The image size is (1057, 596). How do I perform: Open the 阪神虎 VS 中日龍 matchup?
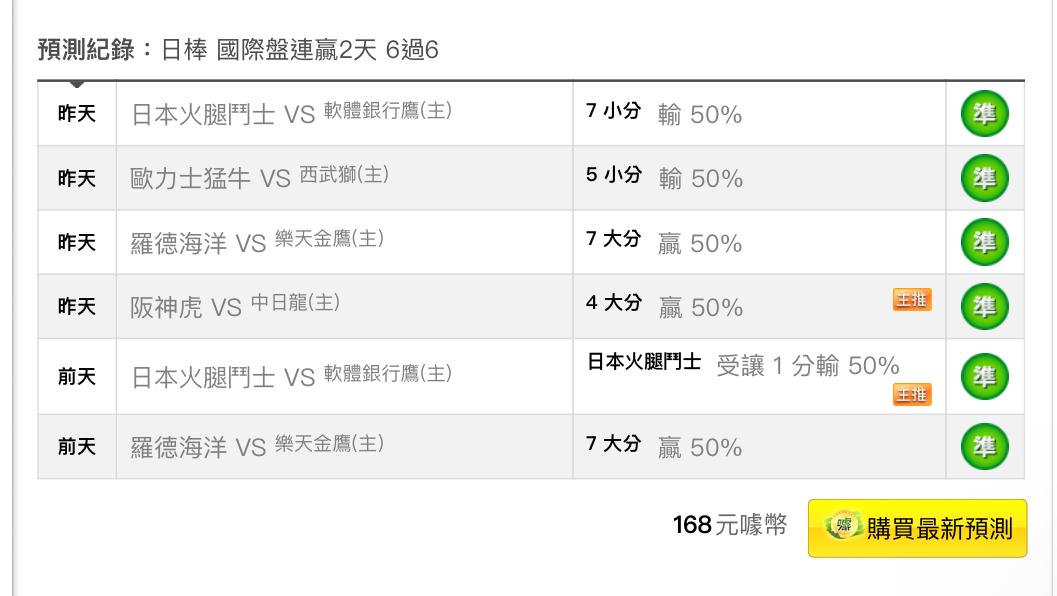(235, 306)
